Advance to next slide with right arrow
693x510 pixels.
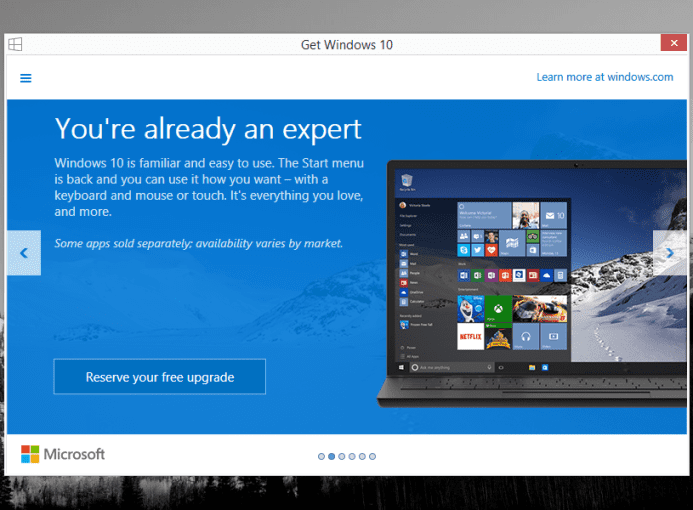click(670, 253)
